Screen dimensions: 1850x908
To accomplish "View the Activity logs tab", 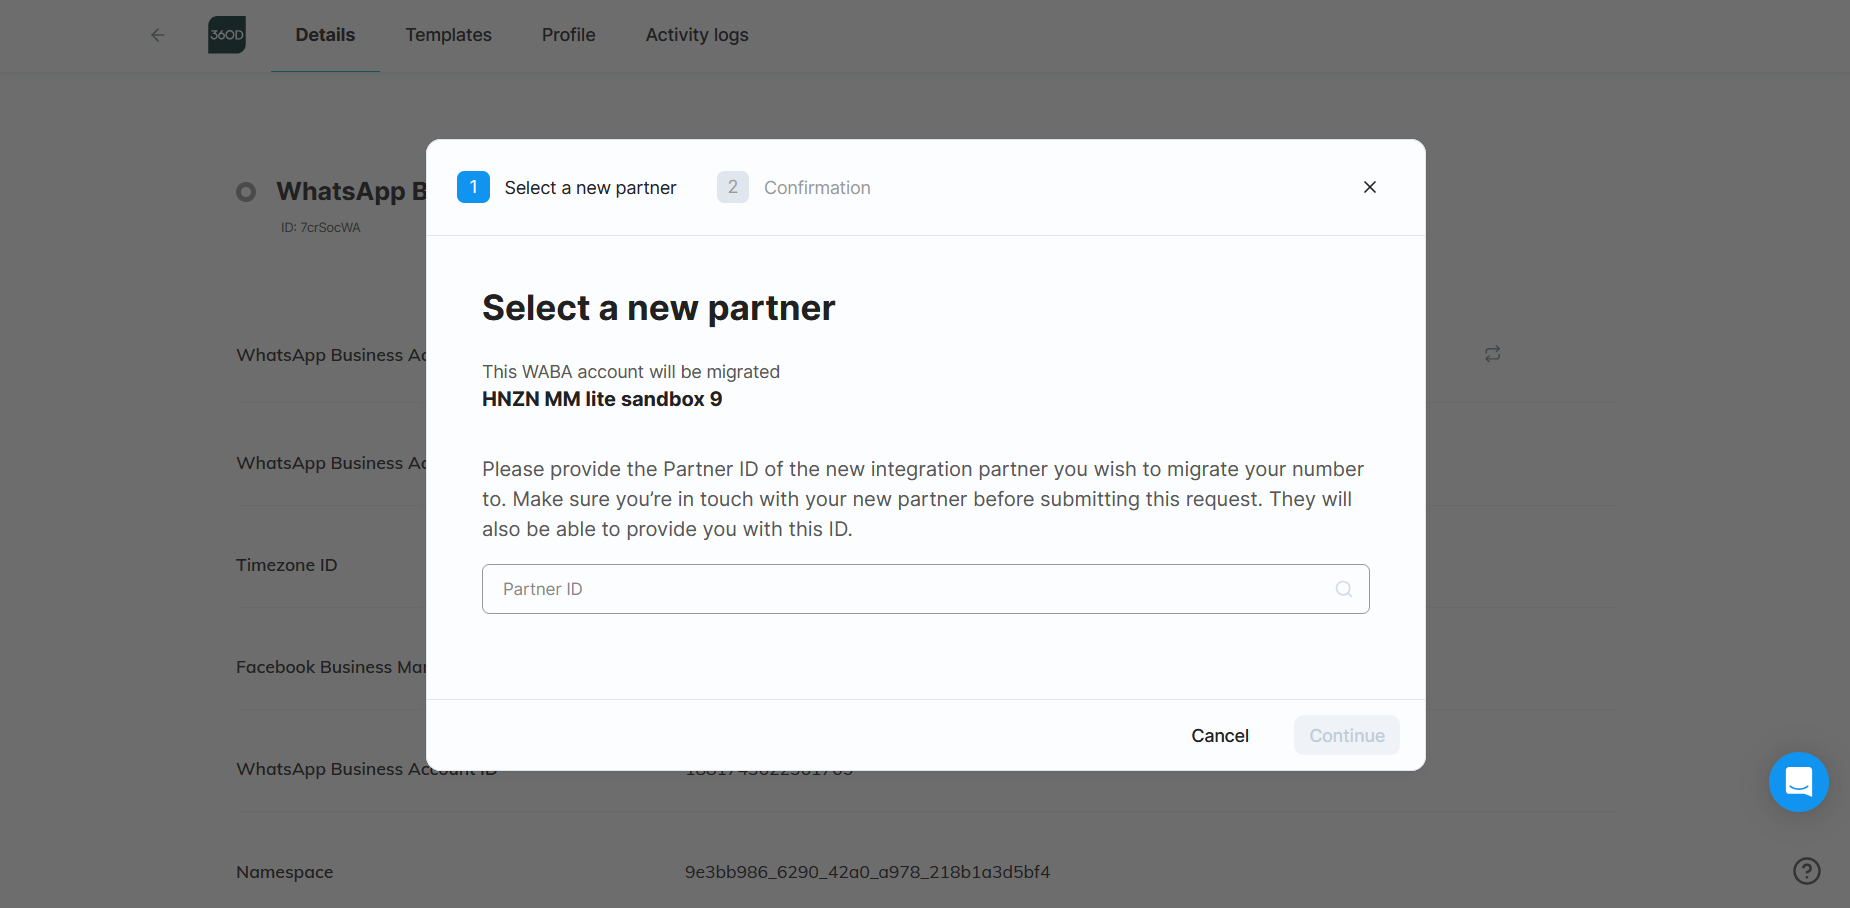I will [697, 35].
